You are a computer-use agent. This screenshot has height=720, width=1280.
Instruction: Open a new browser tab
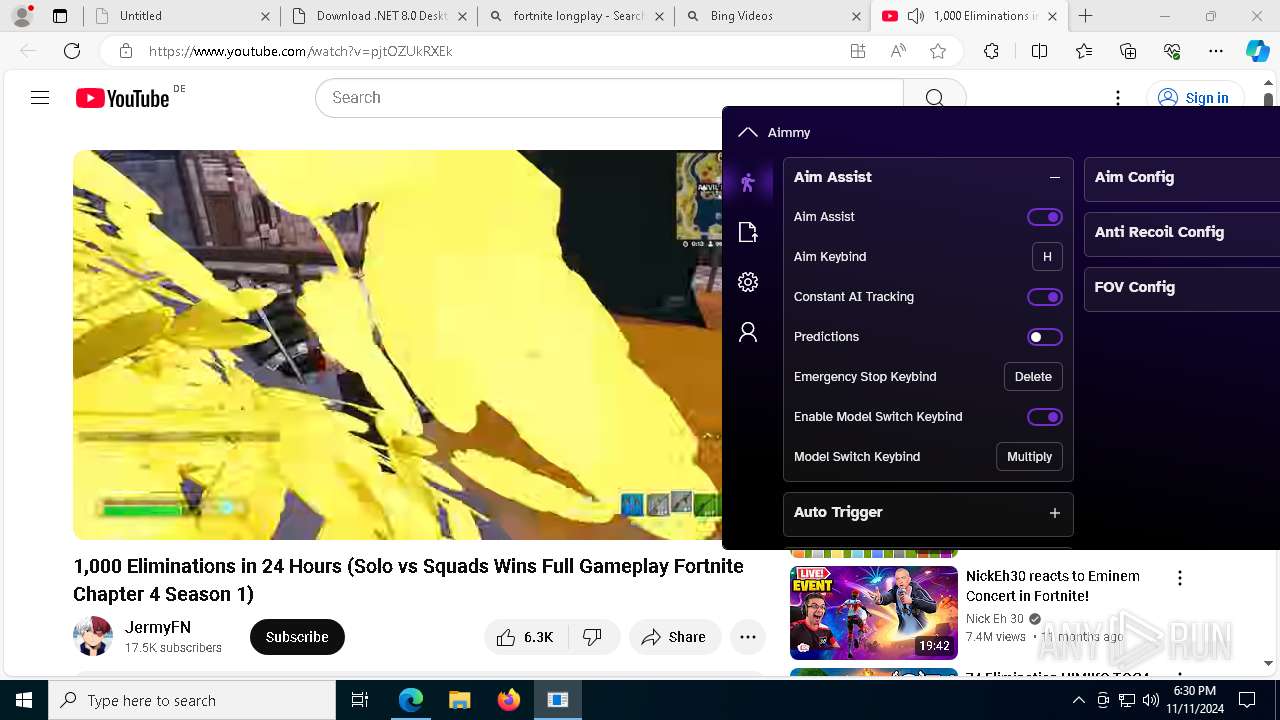1086,16
